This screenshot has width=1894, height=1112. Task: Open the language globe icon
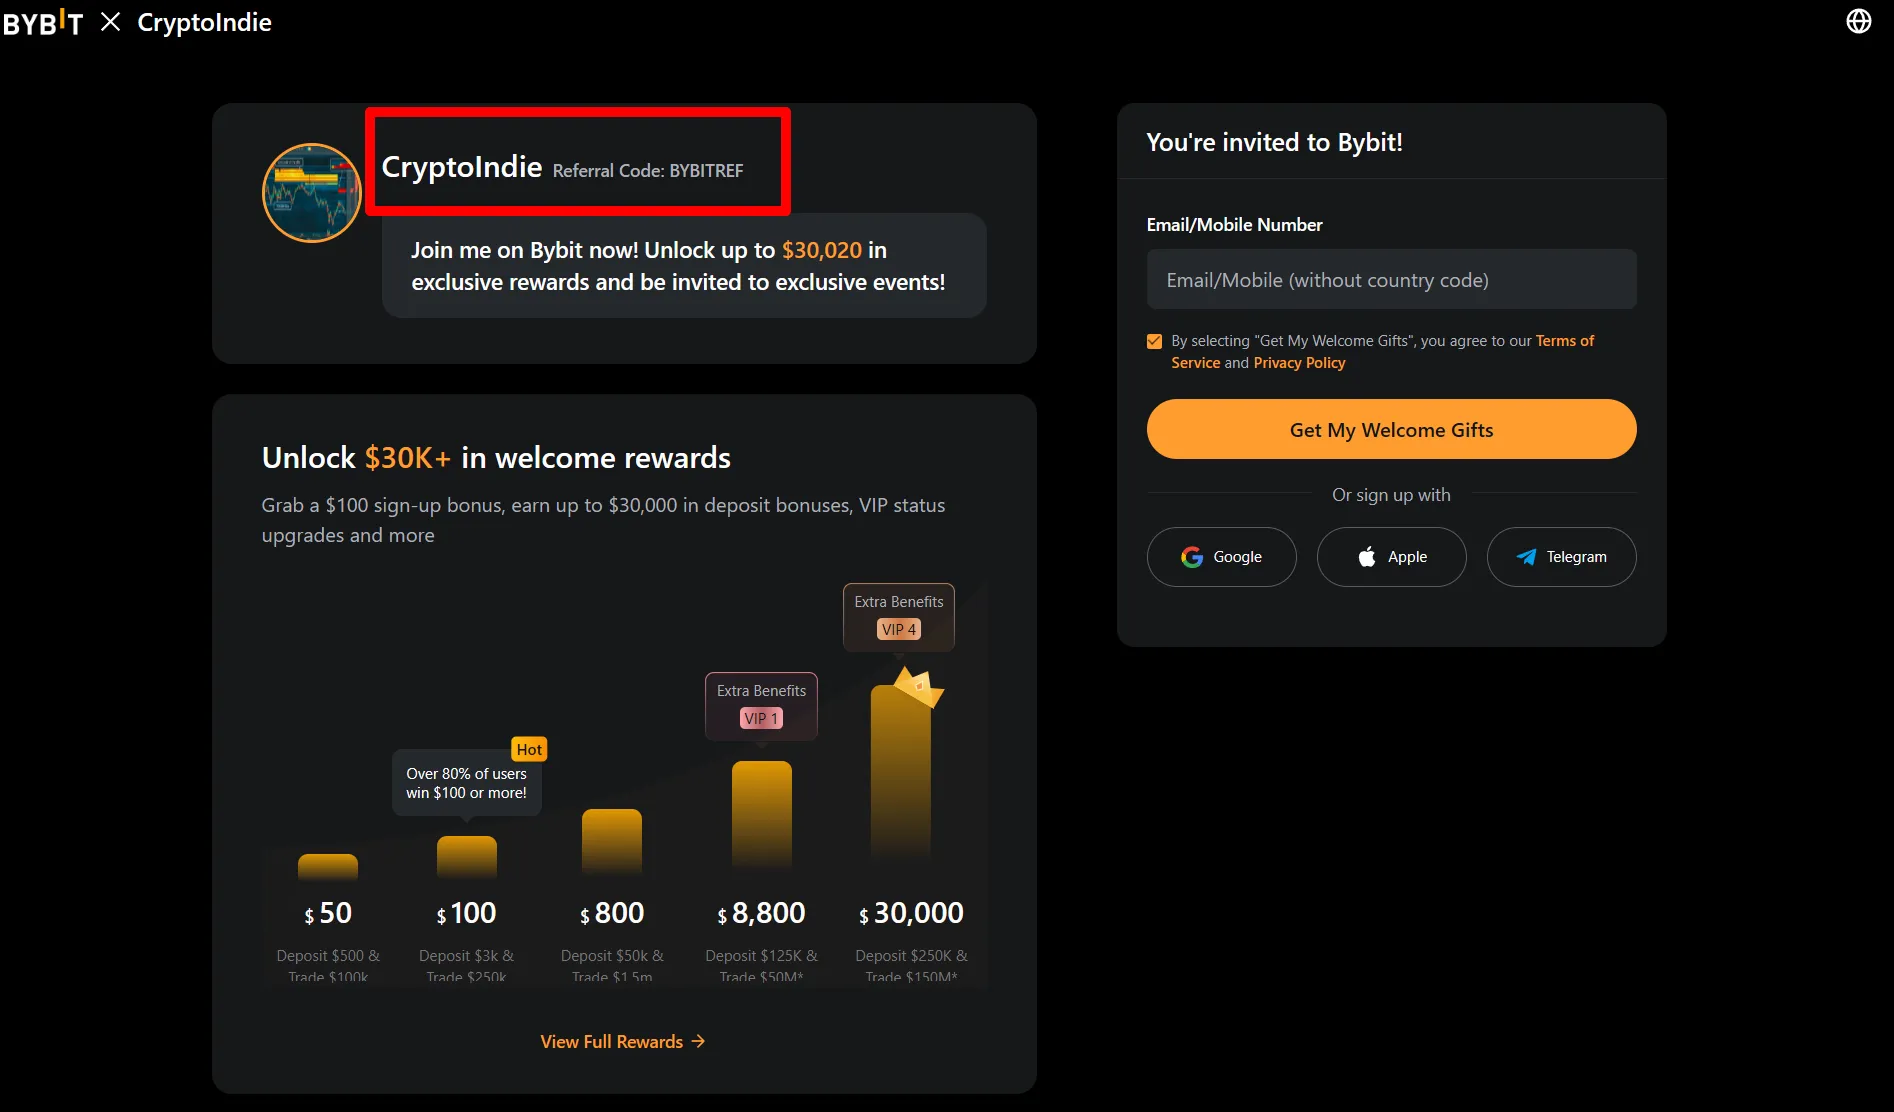1858,21
